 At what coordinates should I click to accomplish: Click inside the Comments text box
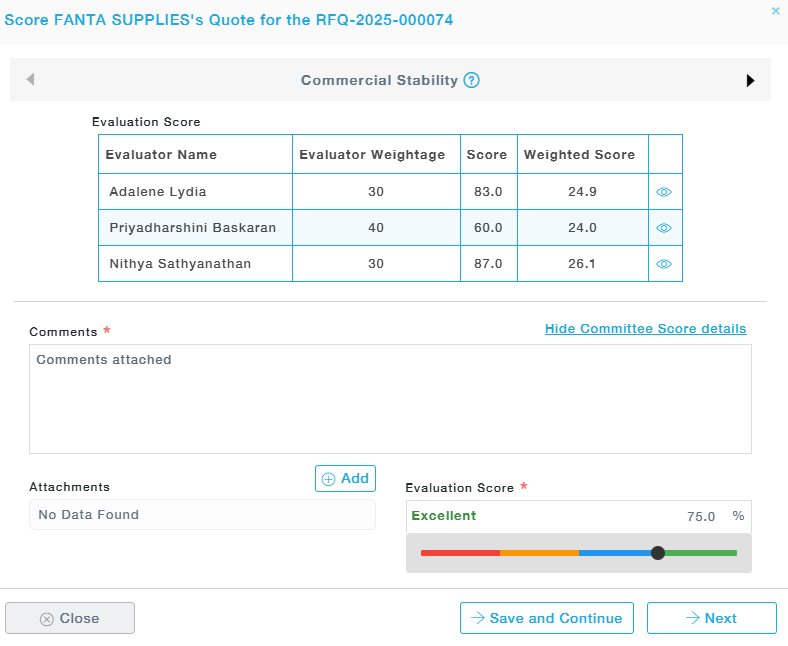(x=390, y=399)
